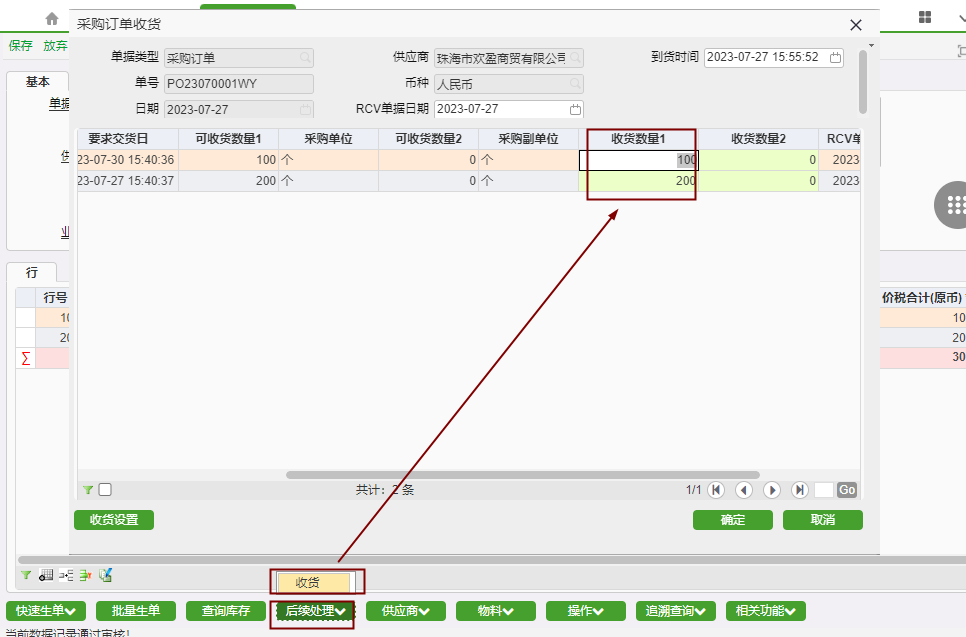Open the round floating keypad button
966x637 pixels.
coord(952,205)
